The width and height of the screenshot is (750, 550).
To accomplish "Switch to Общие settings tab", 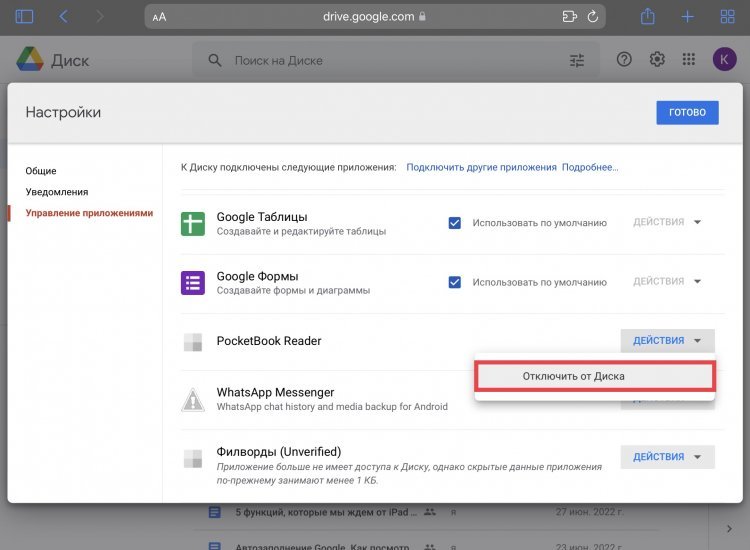I will pyautogui.click(x=41, y=171).
